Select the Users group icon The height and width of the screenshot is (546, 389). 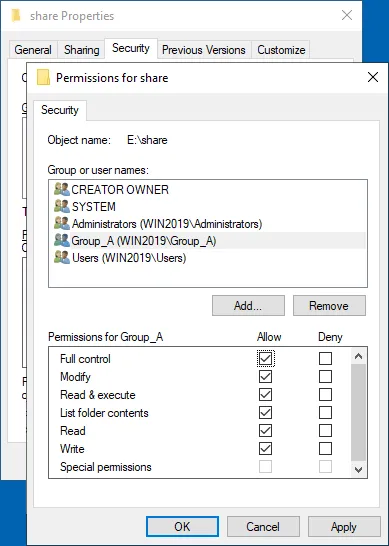(62, 258)
